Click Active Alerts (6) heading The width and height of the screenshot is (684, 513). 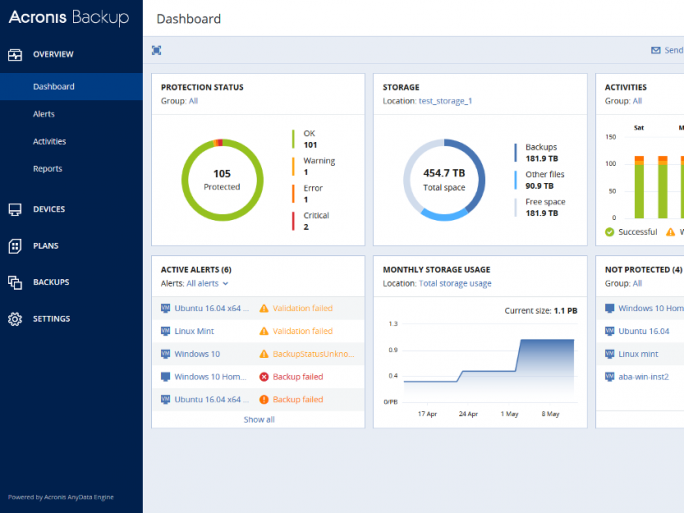(196, 270)
